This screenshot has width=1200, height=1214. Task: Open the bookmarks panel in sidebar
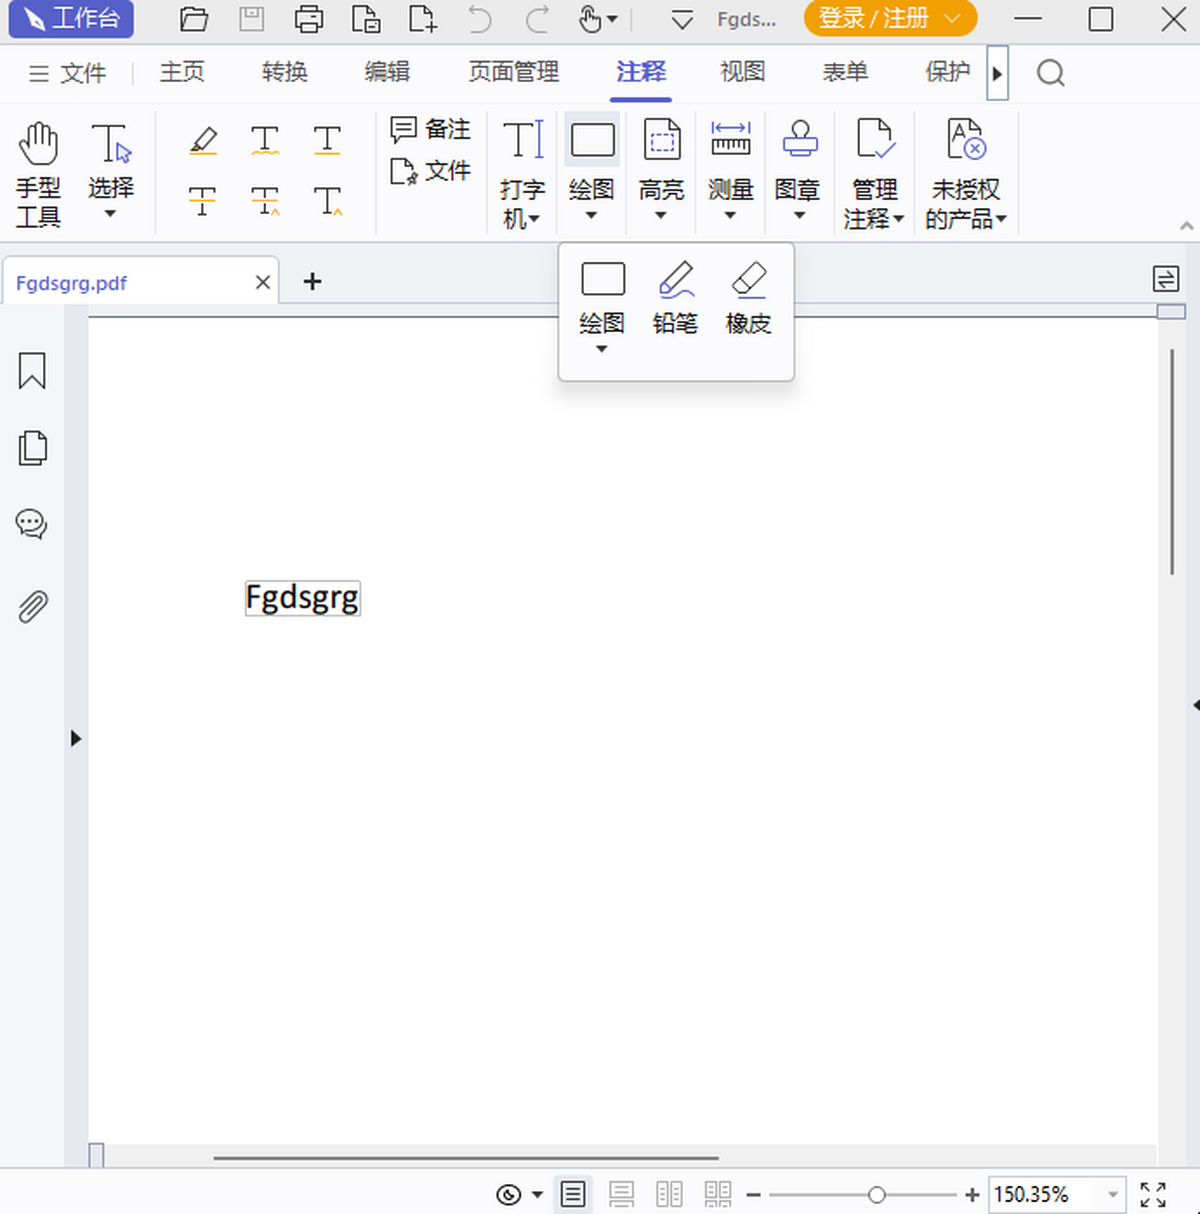[32, 370]
